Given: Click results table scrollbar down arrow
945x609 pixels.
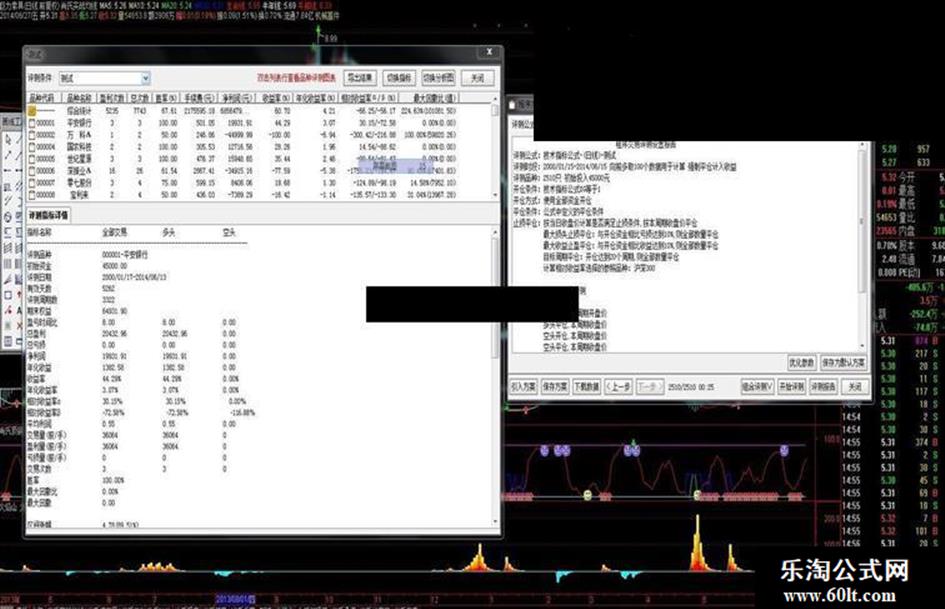Looking at the screenshot, I should (496, 195).
